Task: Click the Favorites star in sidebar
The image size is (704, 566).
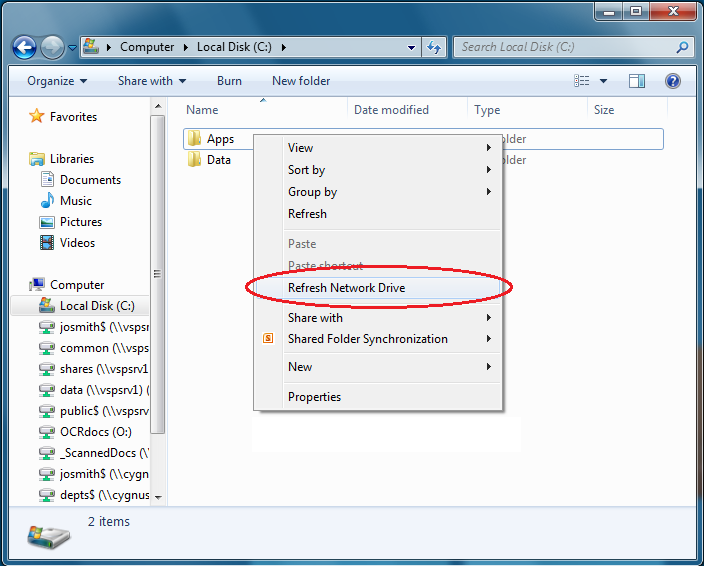Action: [37, 117]
